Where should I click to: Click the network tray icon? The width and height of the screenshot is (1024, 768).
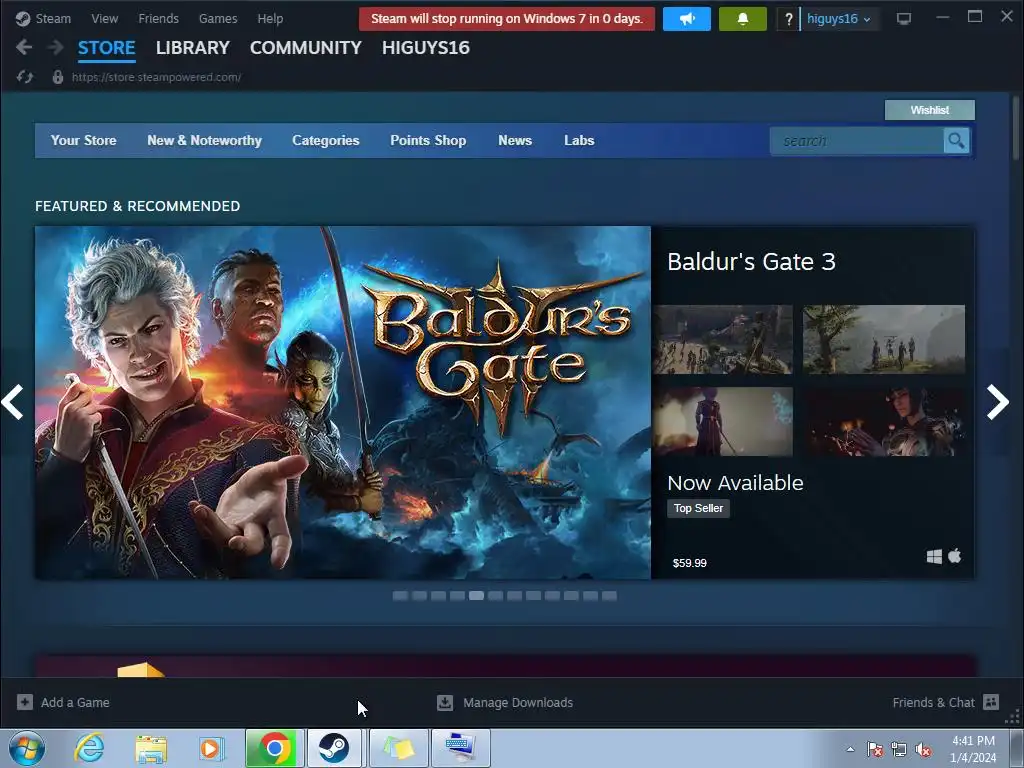pyautogui.click(x=899, y=749)
